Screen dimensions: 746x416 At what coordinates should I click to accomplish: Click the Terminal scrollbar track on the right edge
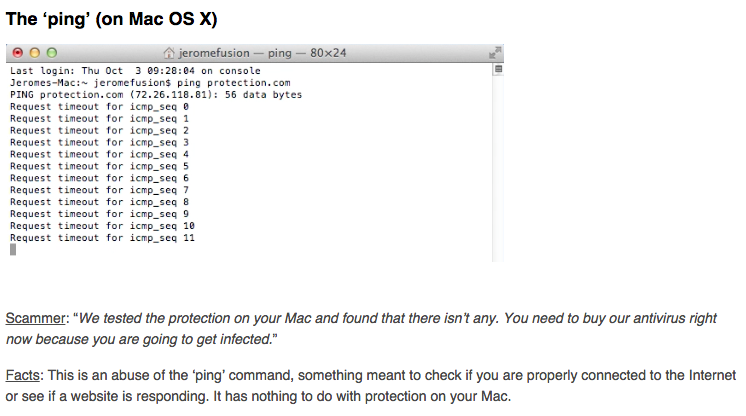click(498, 160)
